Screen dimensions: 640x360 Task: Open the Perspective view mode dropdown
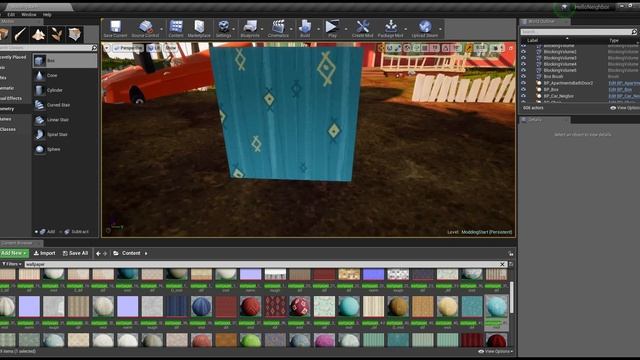128,48
